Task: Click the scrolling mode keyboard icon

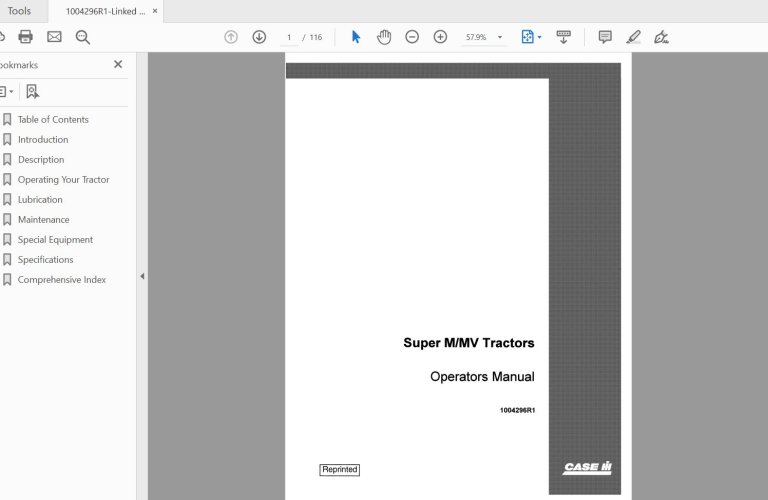Action: 563,37
